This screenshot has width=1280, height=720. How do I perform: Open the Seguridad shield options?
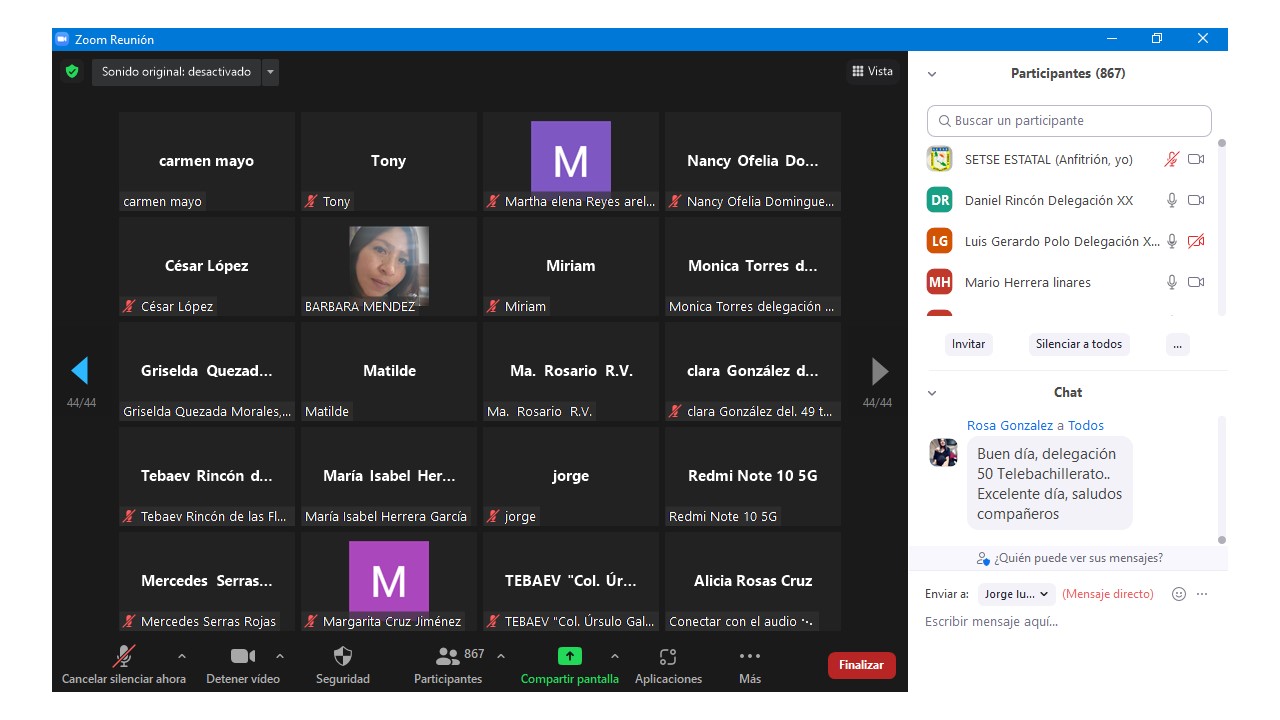(342, 657)
